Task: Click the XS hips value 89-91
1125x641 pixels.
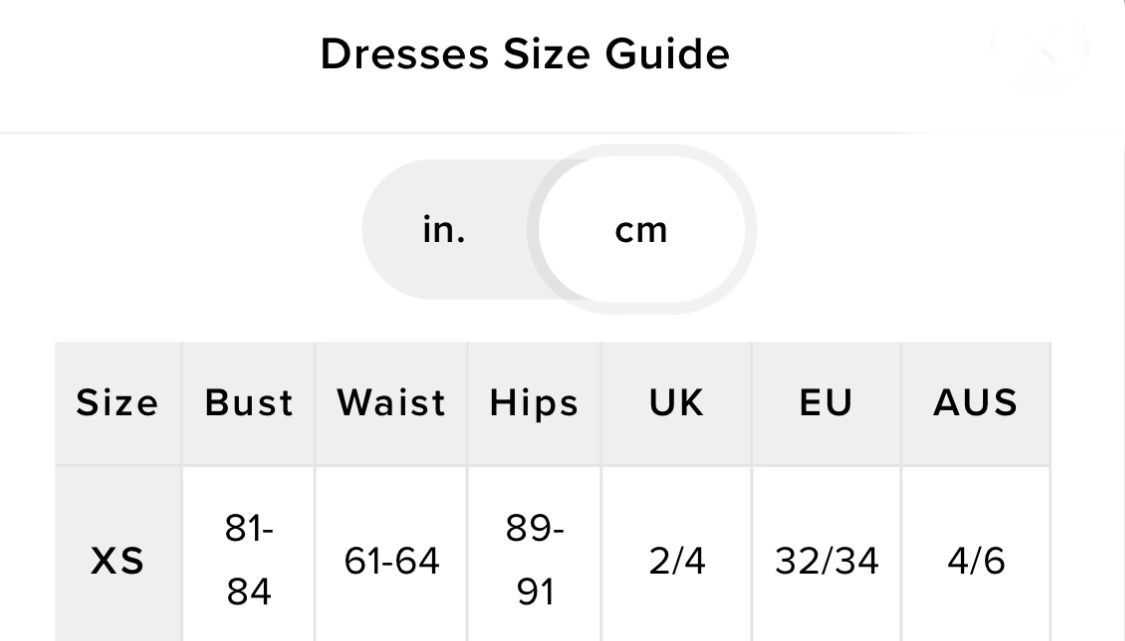Action: (x=534, y=562)
